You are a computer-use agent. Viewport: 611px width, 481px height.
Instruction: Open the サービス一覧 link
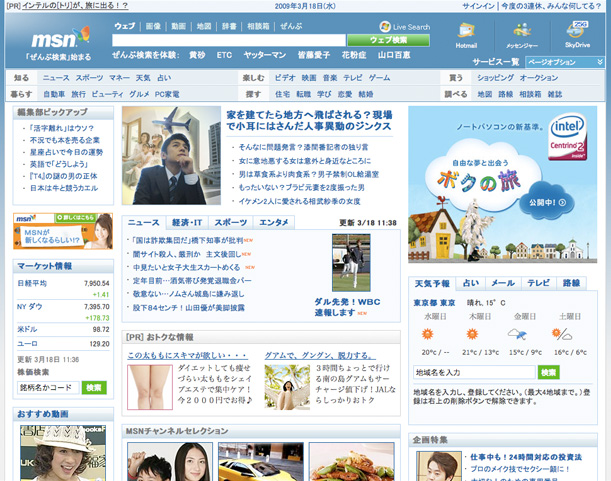point(496,62)
